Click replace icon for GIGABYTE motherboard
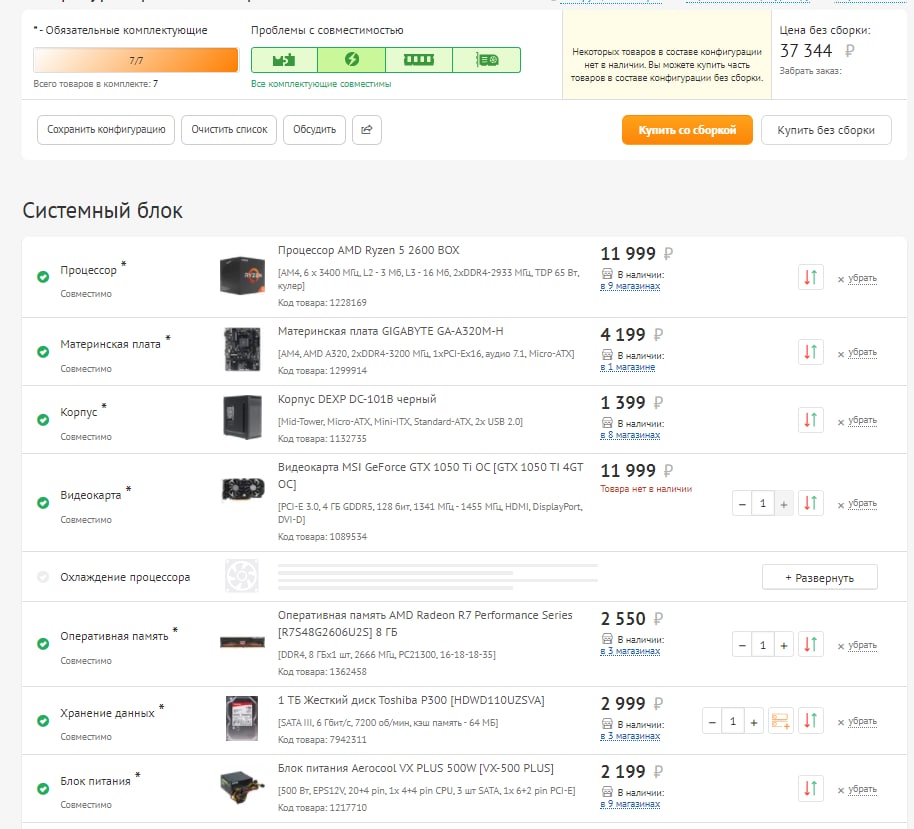The height and width of the screenshot is (829, 914). click(811, 352)
